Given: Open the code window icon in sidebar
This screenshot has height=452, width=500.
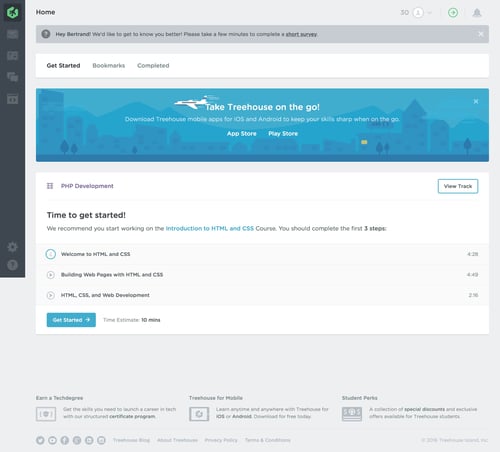Looking at the screenshot, I should coord(13,99).
